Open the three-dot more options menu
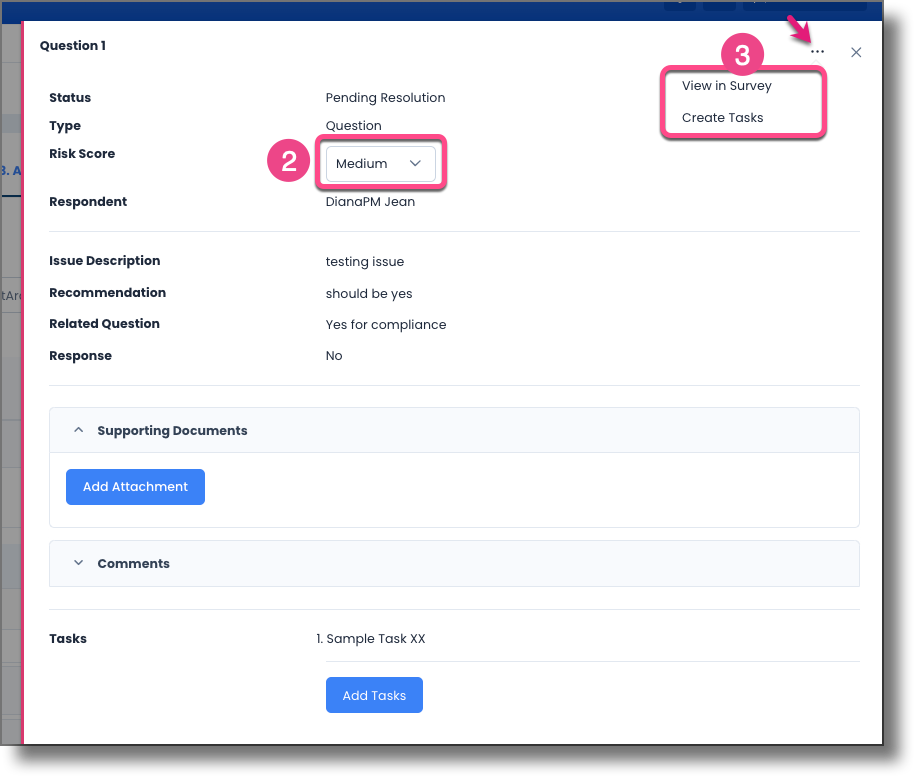 coord(818,52)
